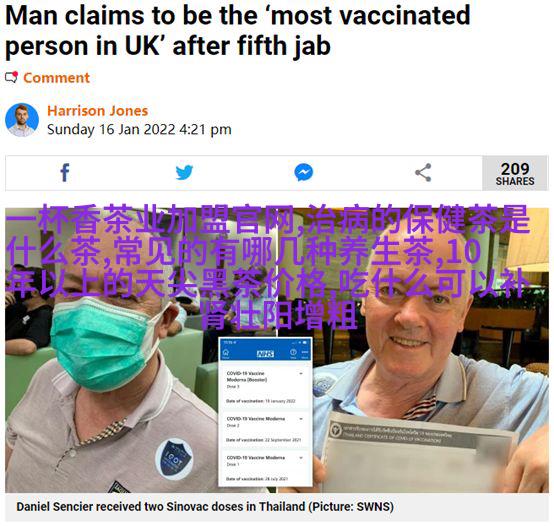Click the 'most vaccinated person' headline

(238, 31)
